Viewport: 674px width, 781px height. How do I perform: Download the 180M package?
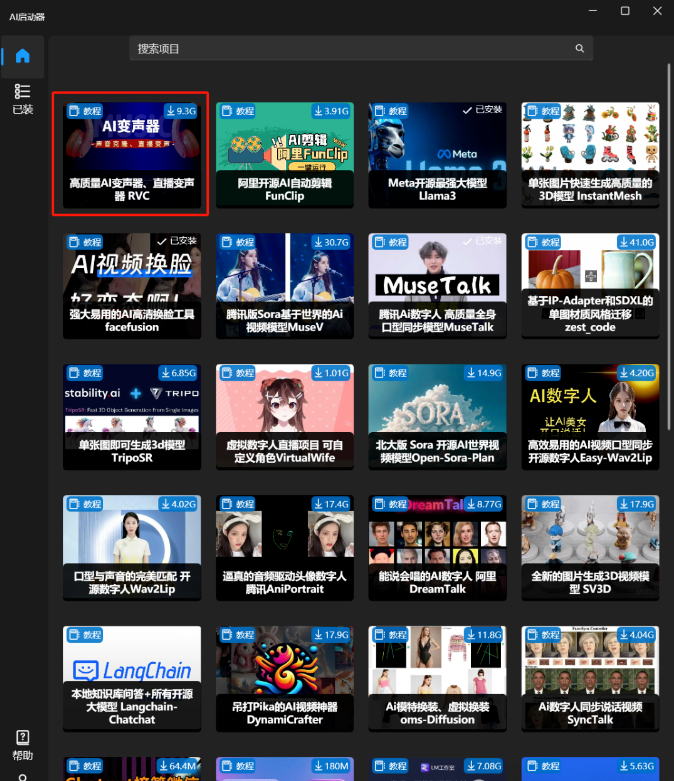pos(331,766)
